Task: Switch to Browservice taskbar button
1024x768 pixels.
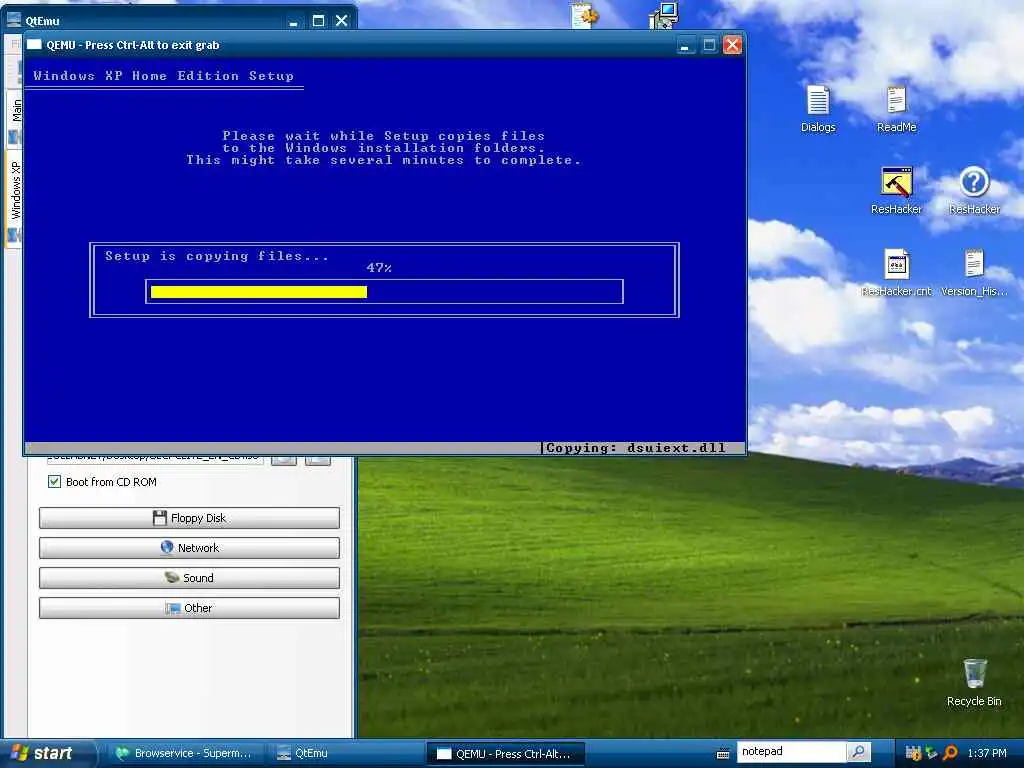Action: tap(184, 753)
